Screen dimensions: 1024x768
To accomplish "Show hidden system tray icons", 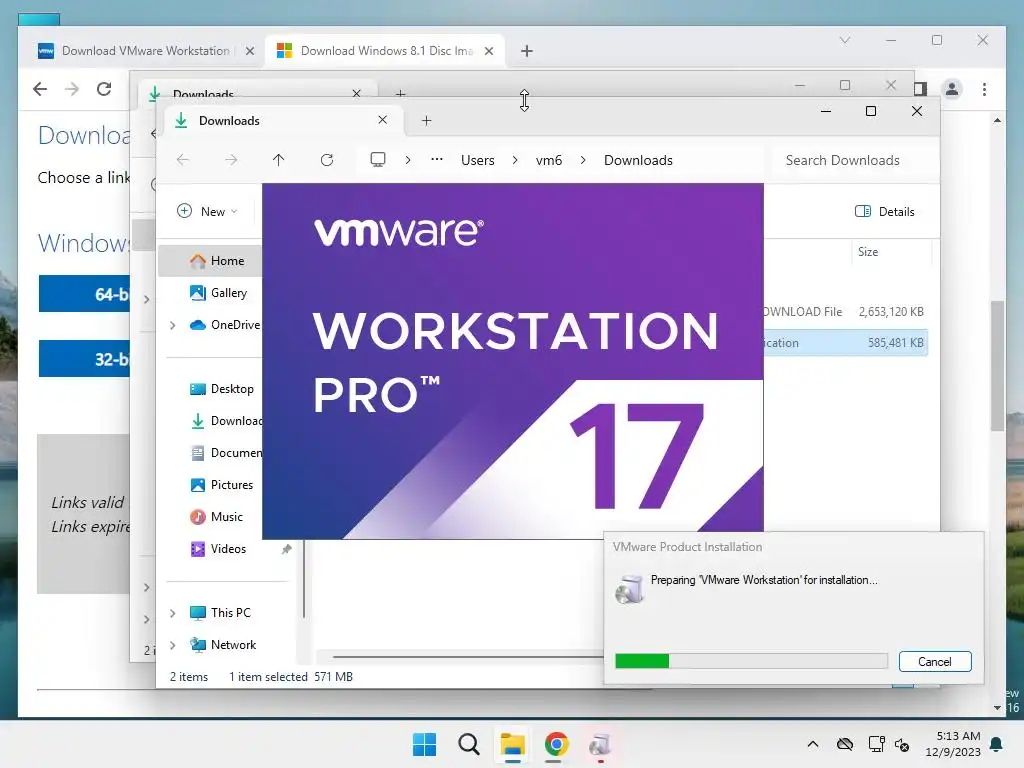I will click(x=812, y=744).
